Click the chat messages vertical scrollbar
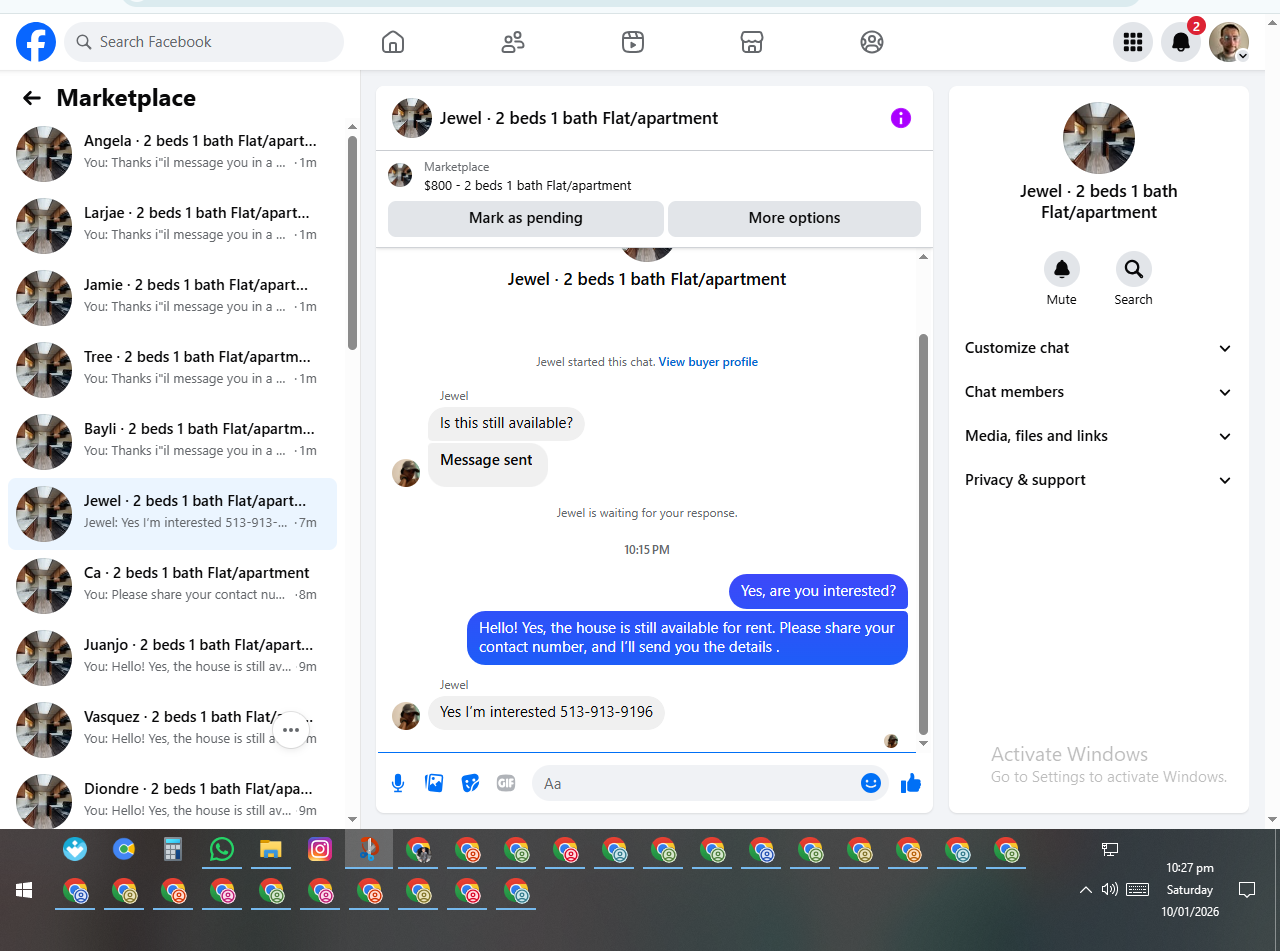Viewport: 1280px width, 951px height. click(923, 535)
